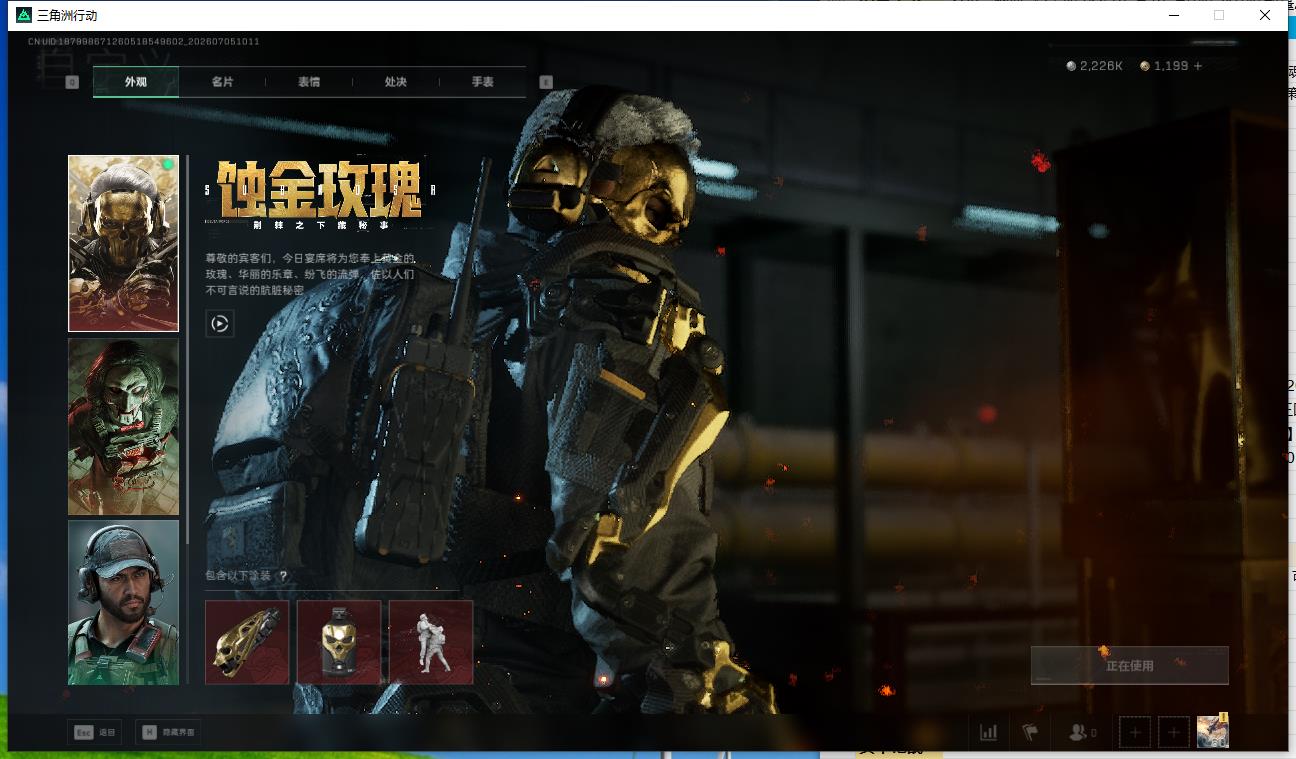Click the 2,226K currency balance
1296x759 pixels.
click(1094, 66)
